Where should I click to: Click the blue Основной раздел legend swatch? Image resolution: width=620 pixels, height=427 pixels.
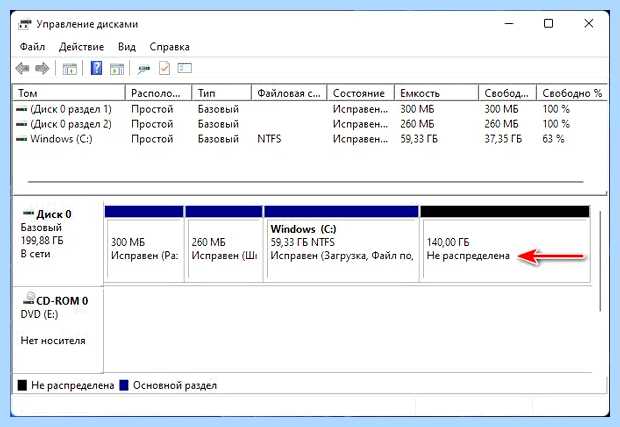[124, 385]
